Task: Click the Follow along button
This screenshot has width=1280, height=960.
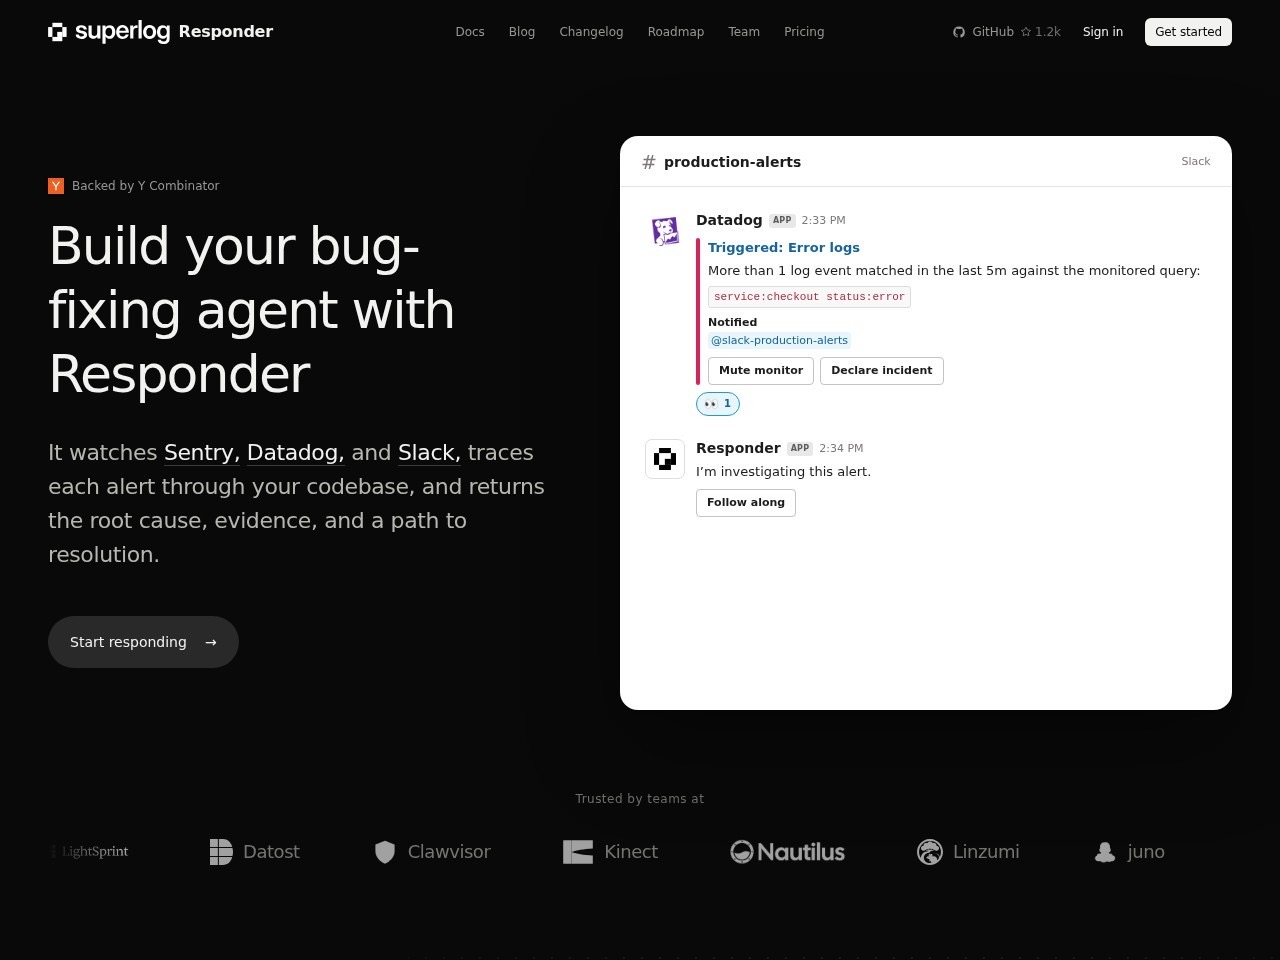Action: point(746,503)
